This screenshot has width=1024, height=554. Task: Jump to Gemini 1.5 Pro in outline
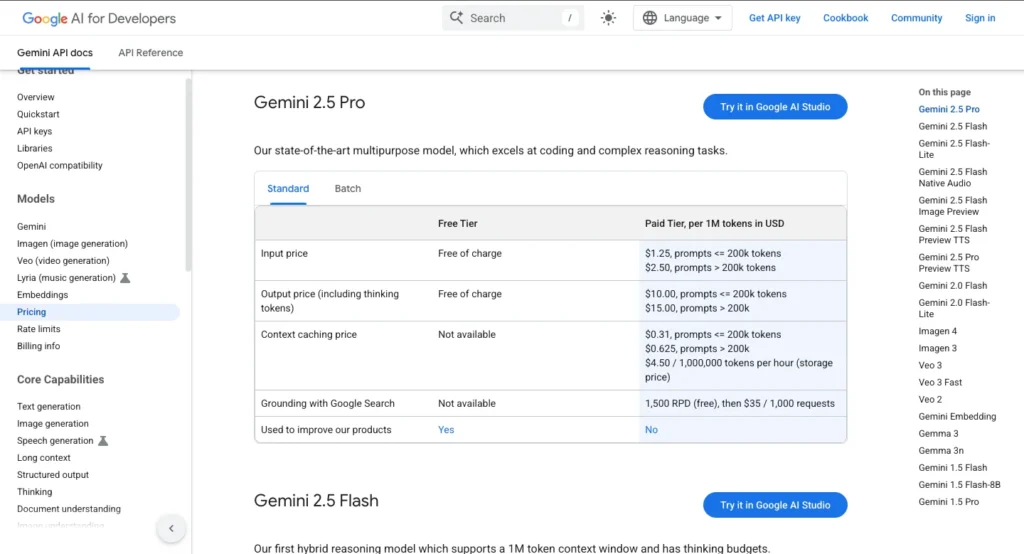click(949, 502)
